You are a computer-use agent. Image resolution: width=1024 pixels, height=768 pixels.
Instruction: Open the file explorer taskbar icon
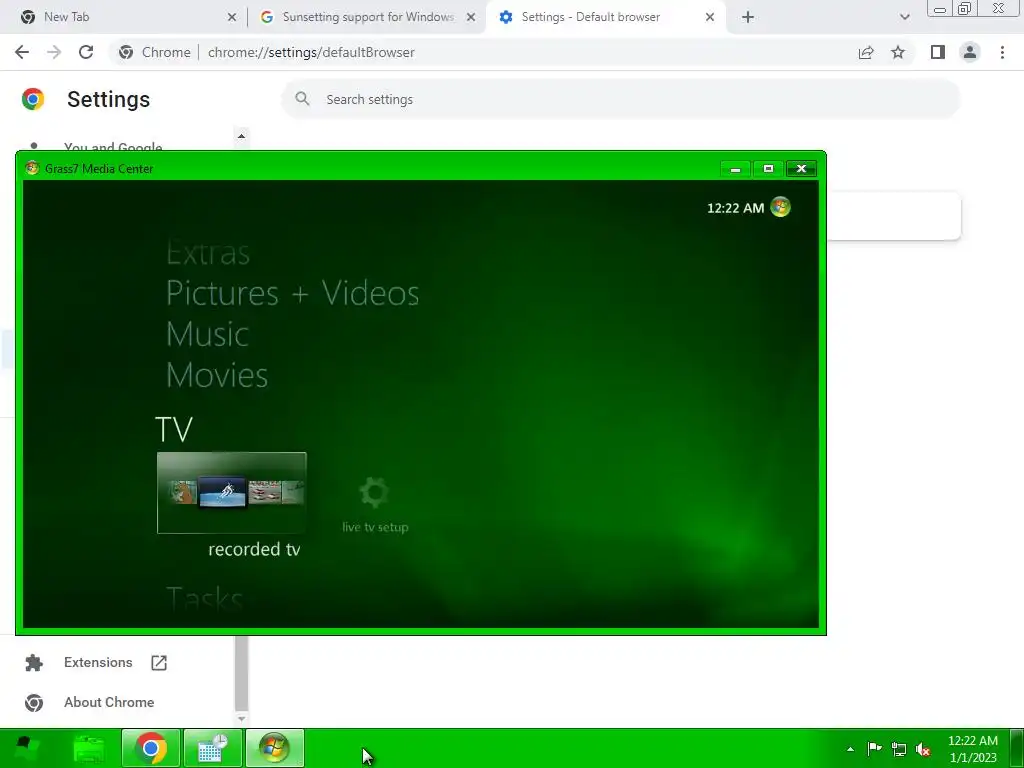pyautogui.click(x=89, y=748)
